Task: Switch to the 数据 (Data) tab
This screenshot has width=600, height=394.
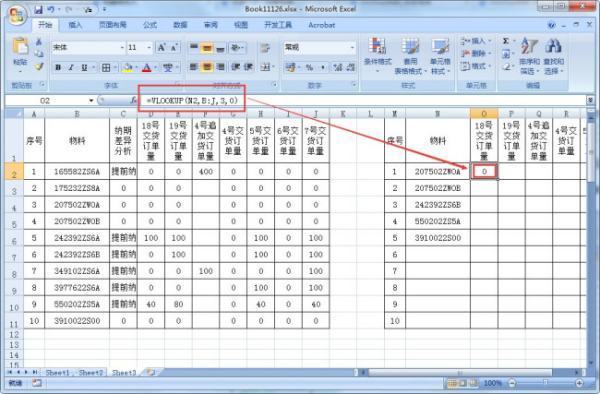Action: tap(180, 25)
